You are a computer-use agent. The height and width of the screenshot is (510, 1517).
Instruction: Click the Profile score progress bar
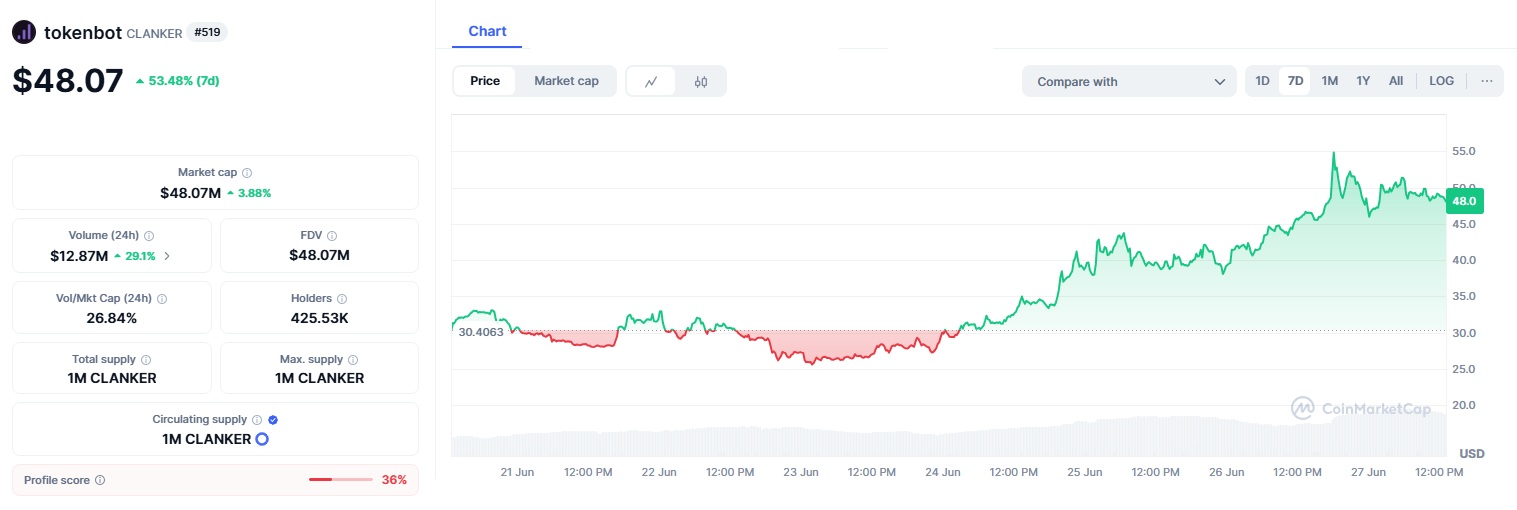click(340, 480)
